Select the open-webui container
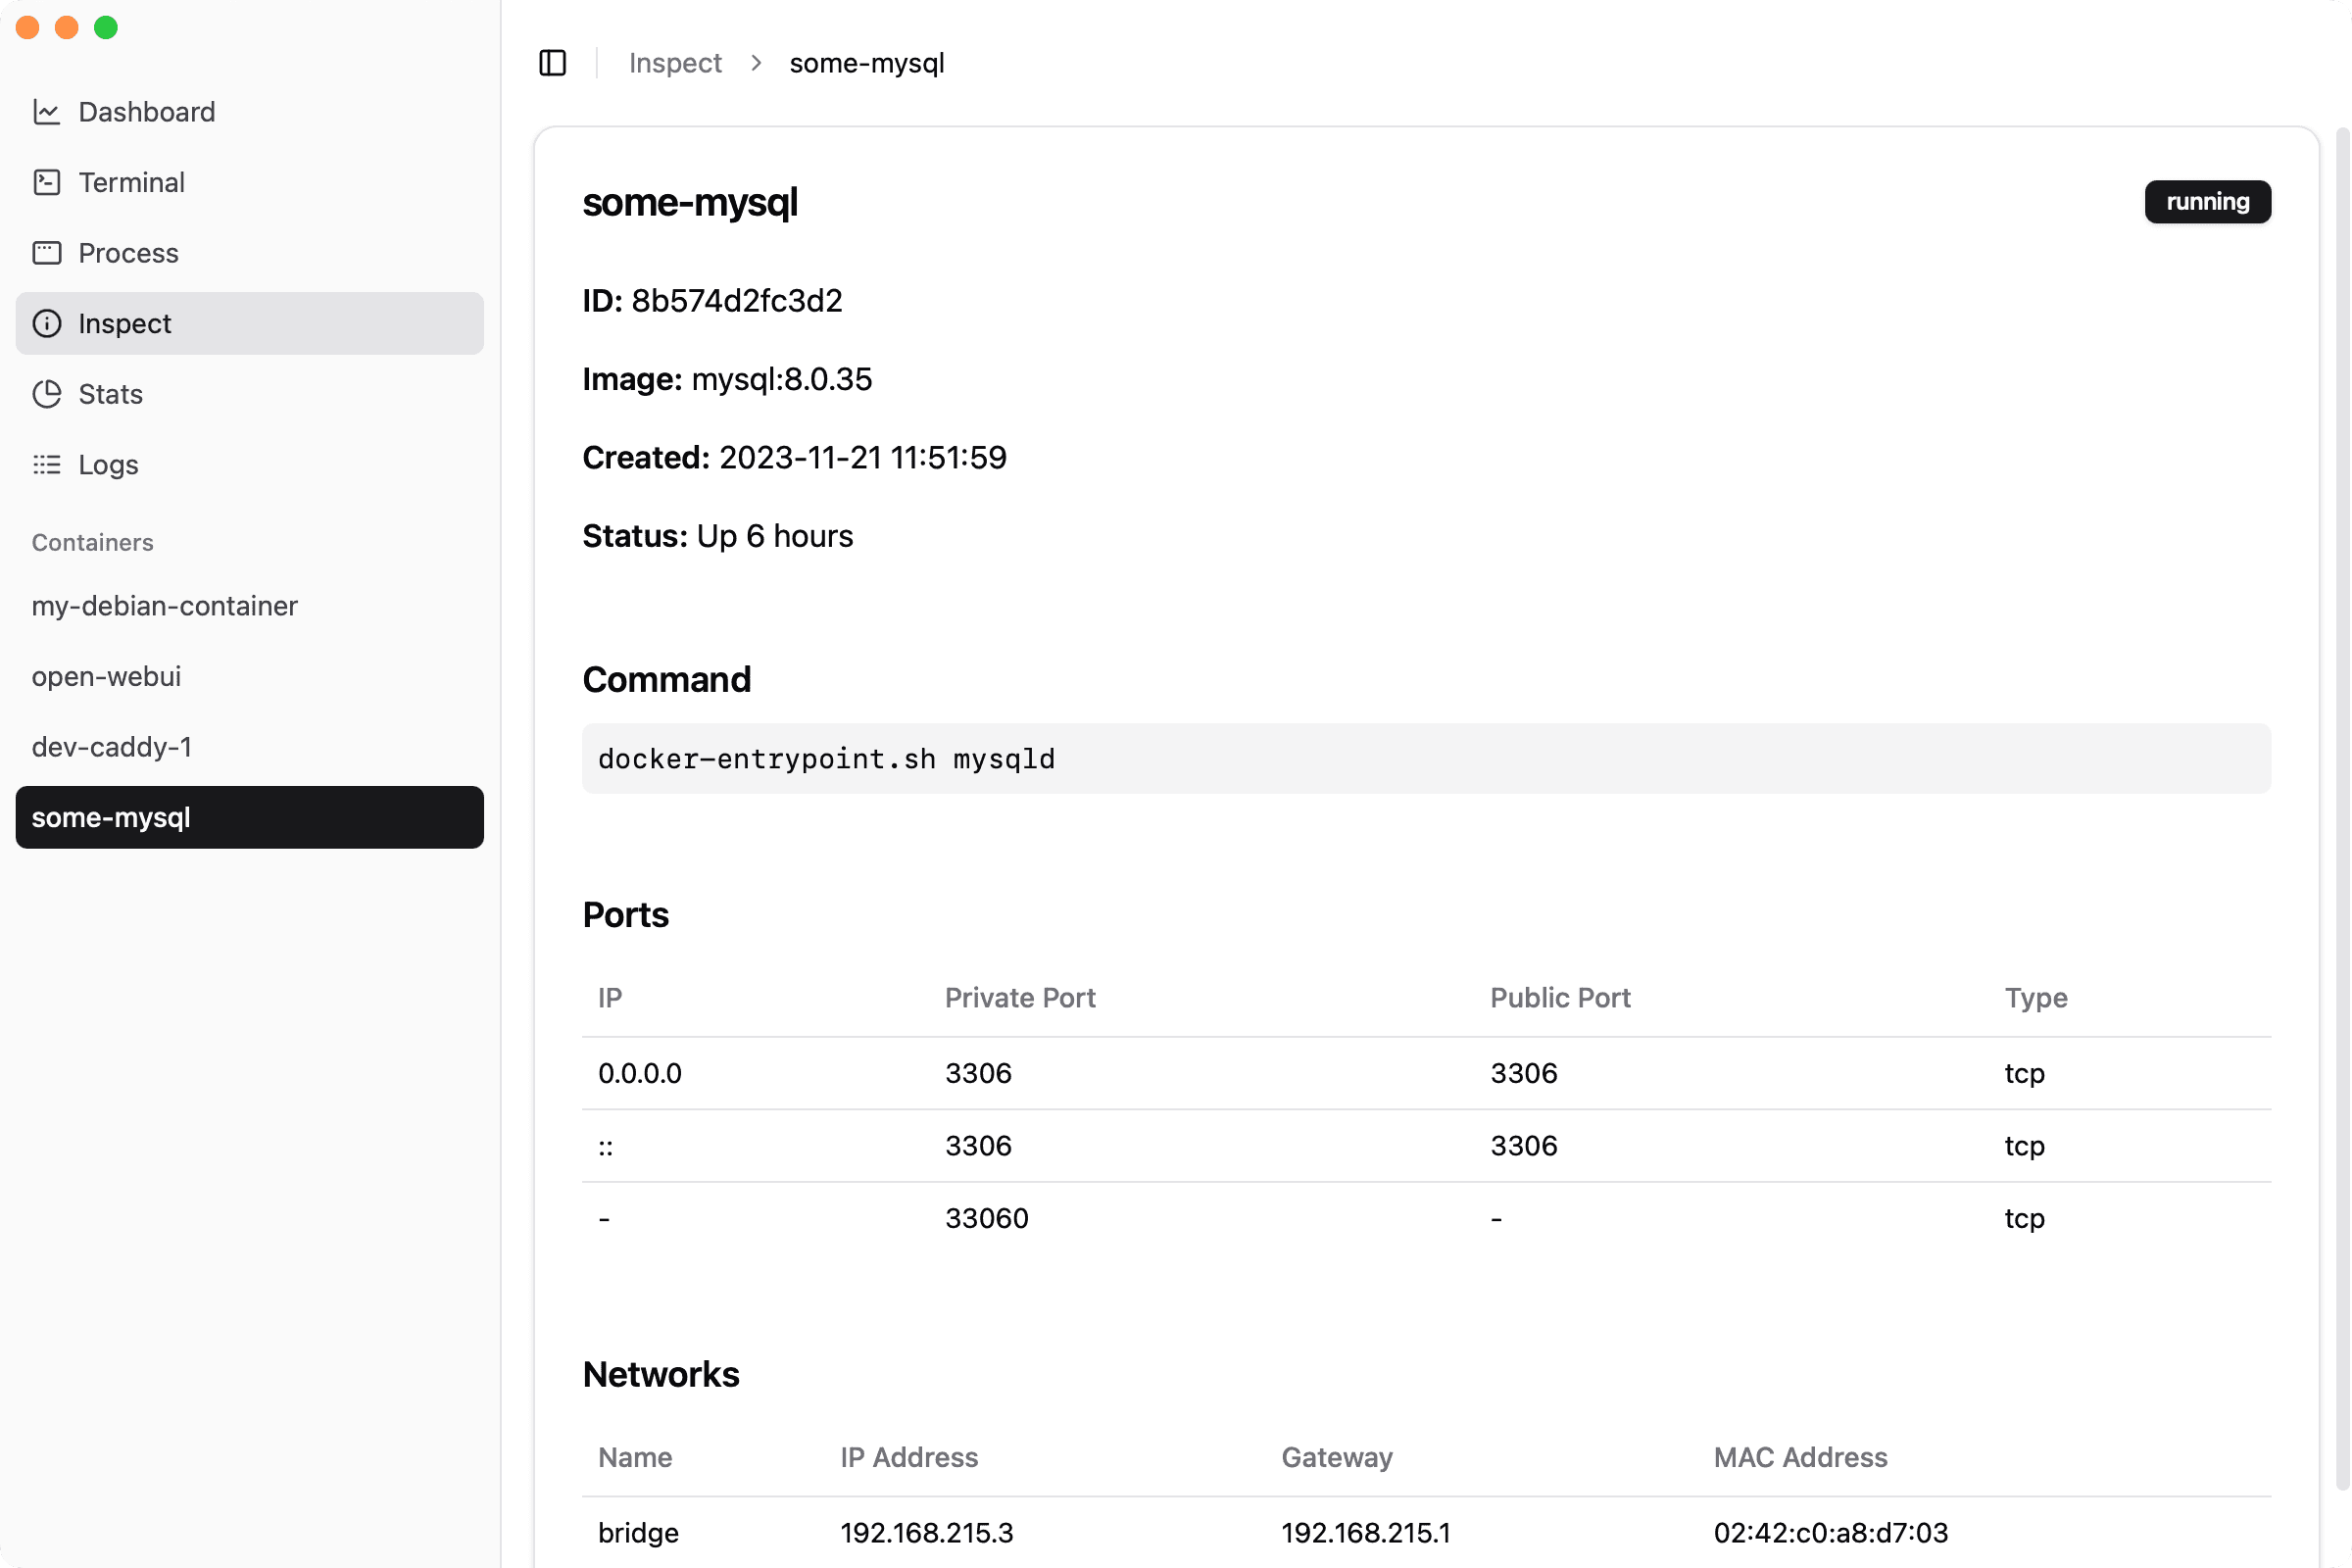 pos(250,676)
